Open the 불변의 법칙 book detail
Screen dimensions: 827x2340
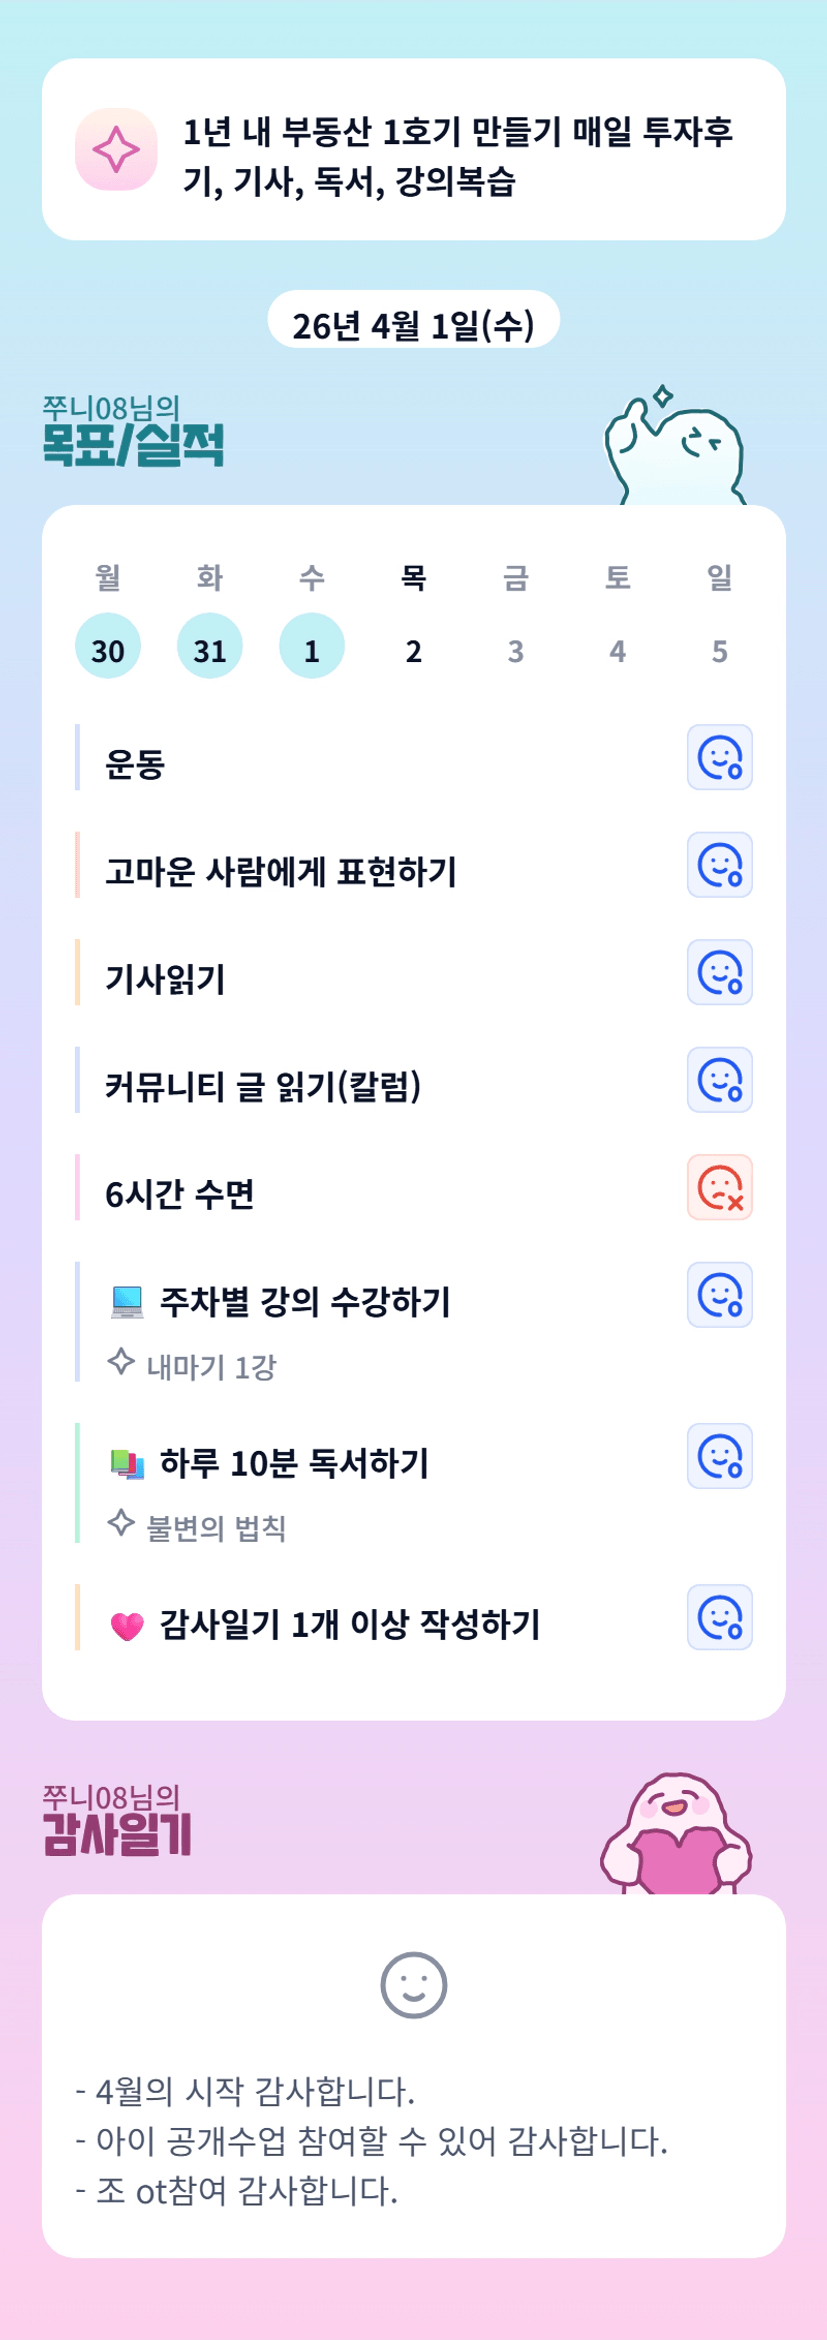click(216, 1528)
